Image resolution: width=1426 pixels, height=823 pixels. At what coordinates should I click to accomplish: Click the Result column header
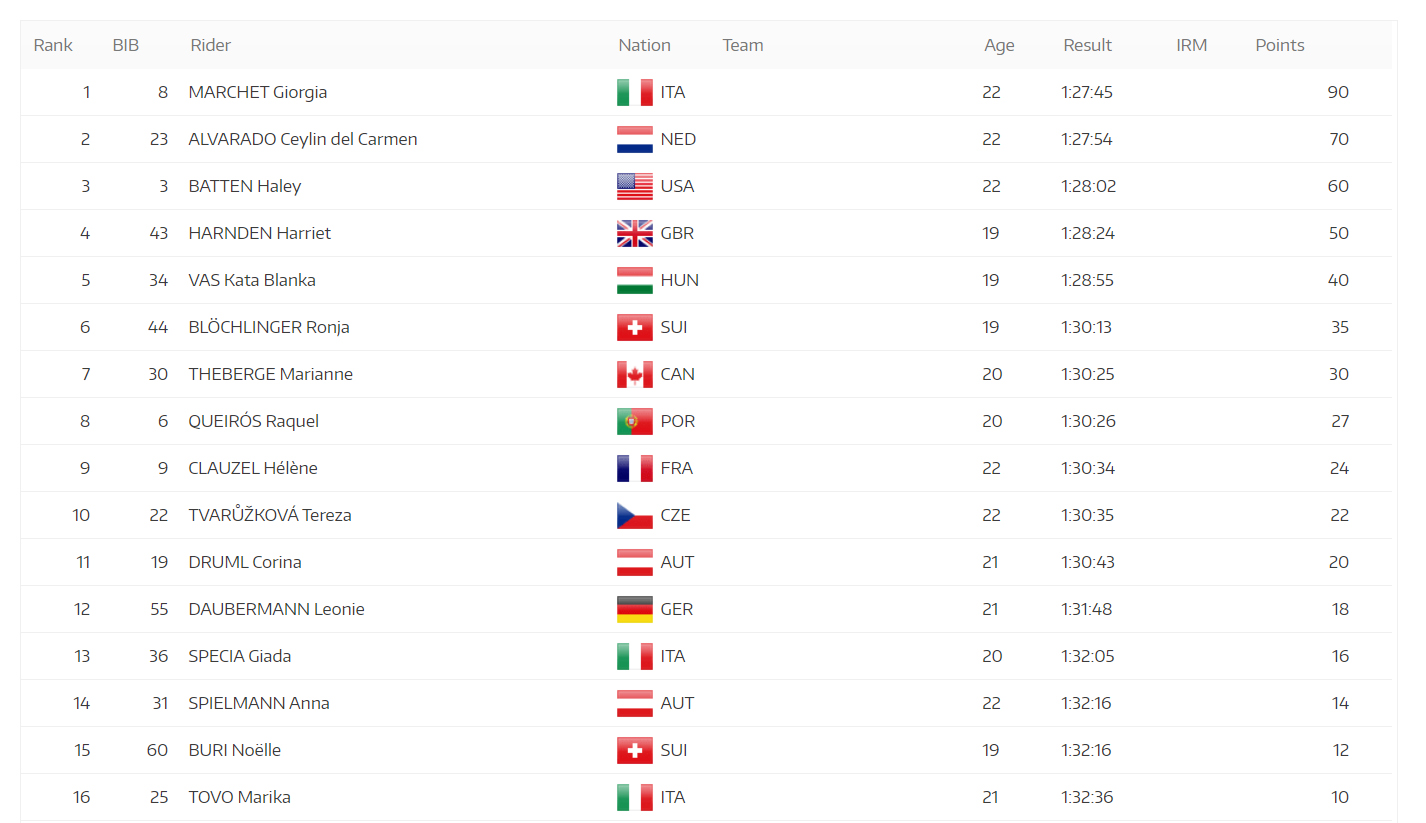tap(1087, 45)
